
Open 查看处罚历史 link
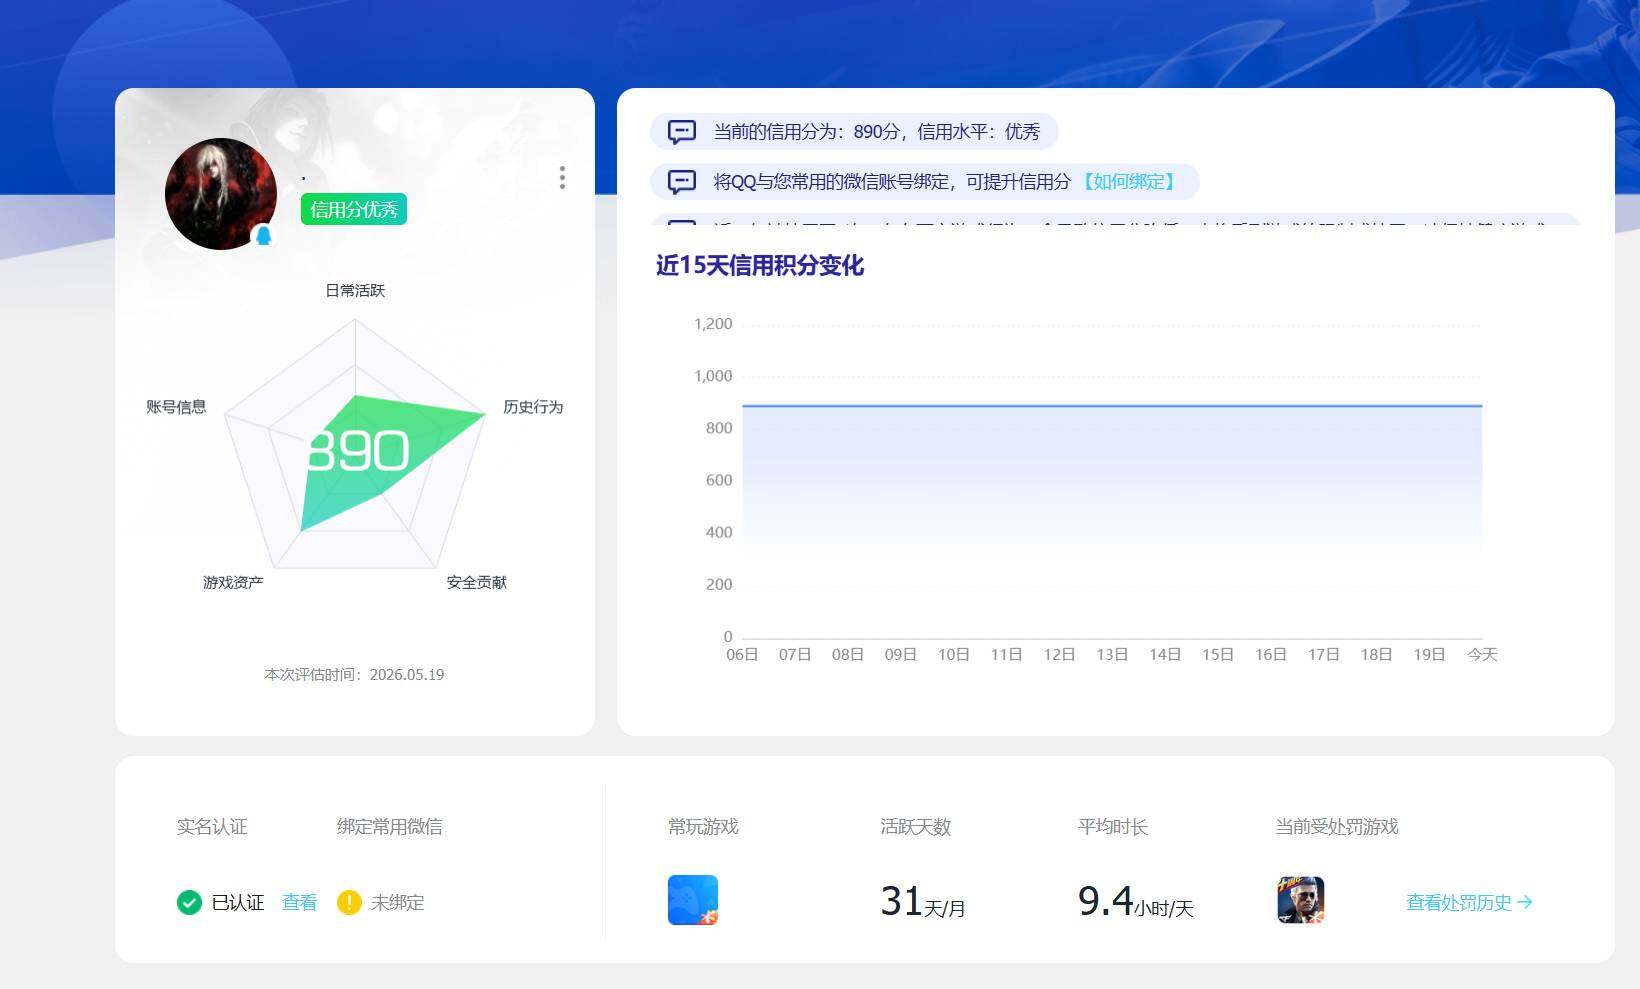tap(1469, 902)
